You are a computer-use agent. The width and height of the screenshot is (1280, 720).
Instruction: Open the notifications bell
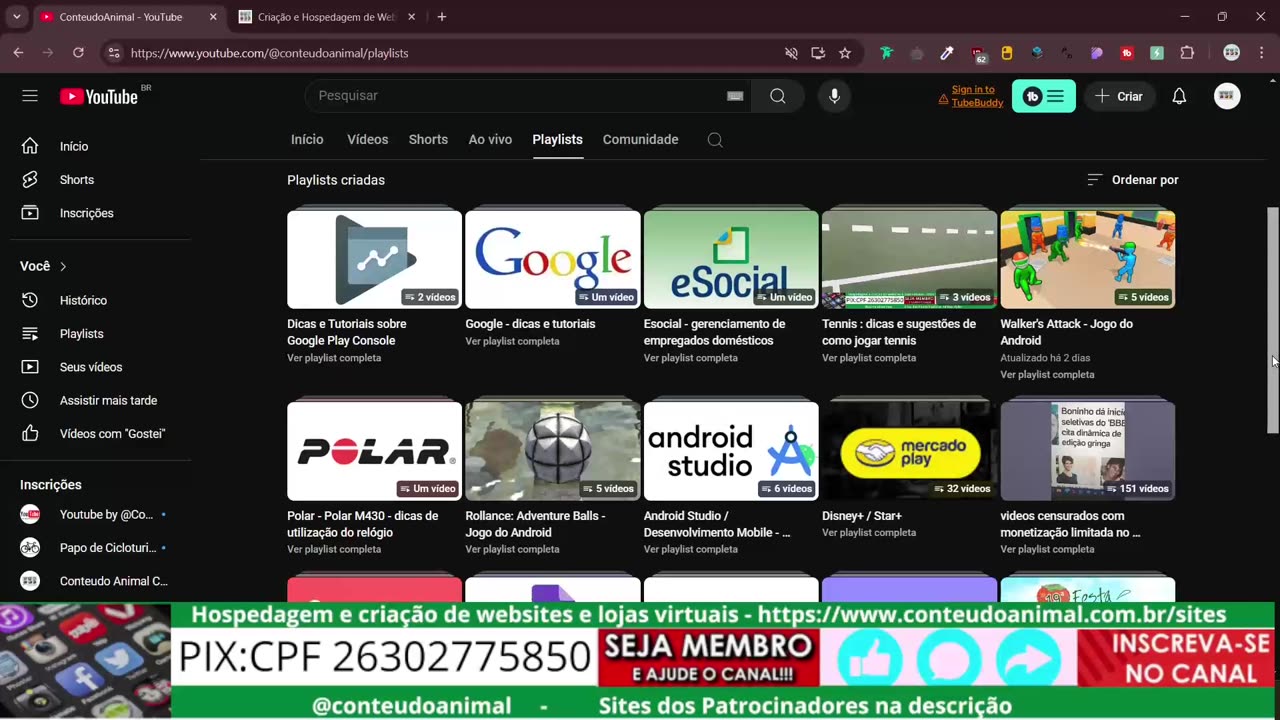1179,96
